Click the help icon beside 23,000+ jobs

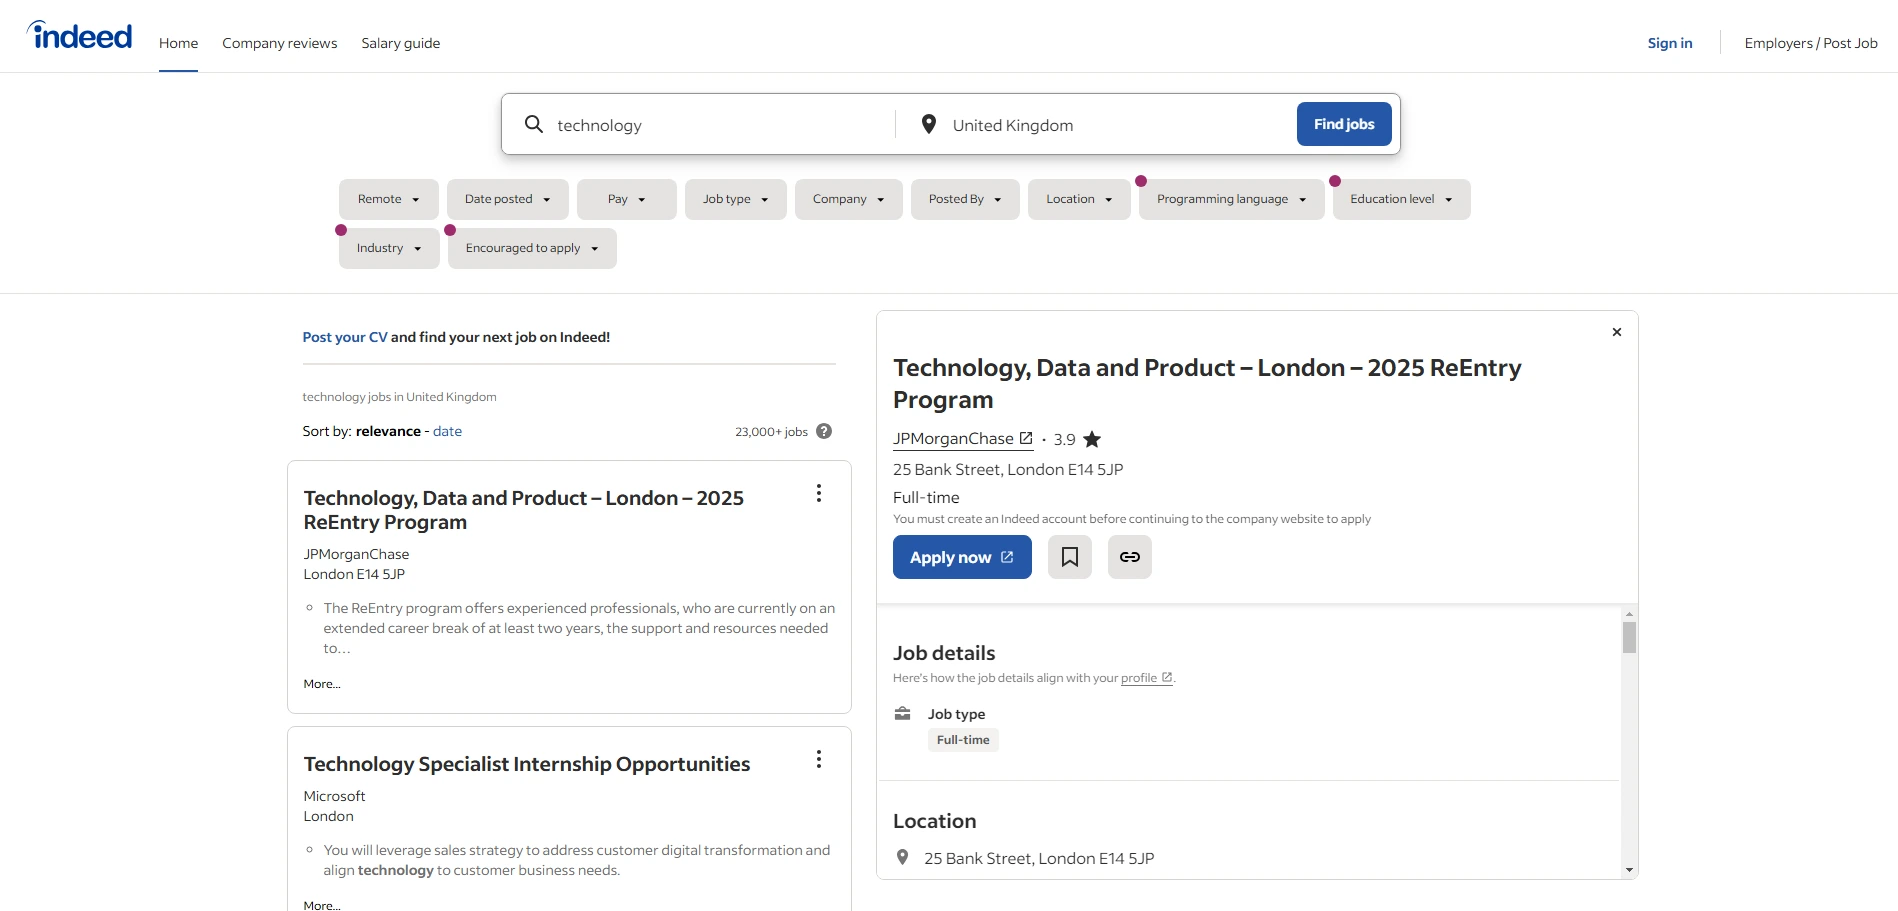click(824, 431)
